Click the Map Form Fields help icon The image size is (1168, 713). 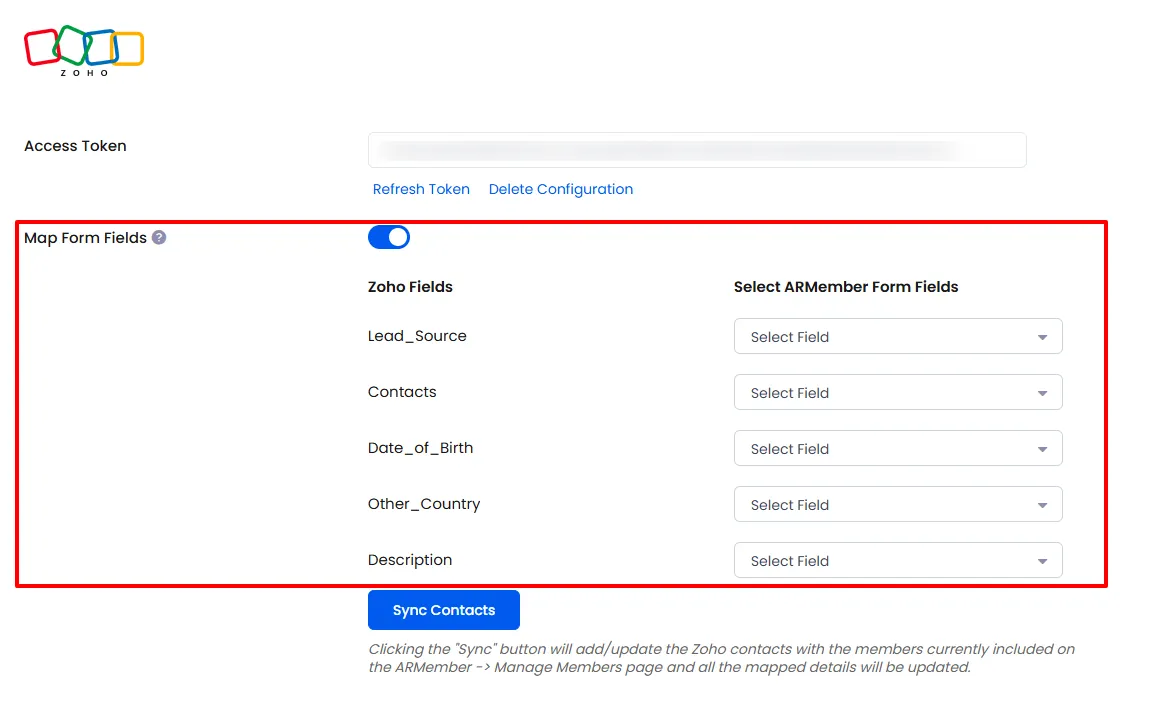click(x=159, y=238)
